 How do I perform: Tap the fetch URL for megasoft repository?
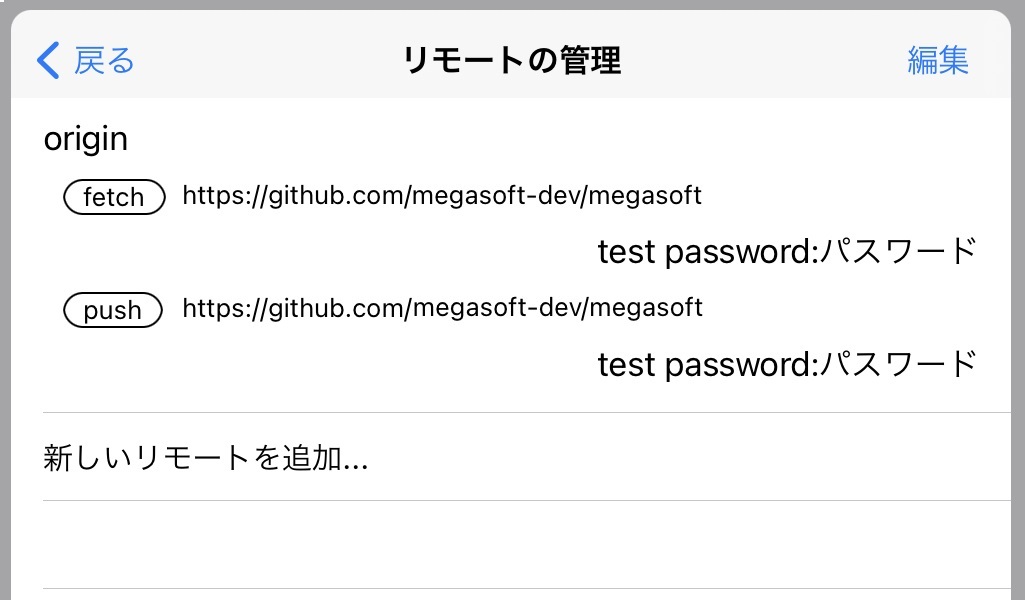pos(442,195)
